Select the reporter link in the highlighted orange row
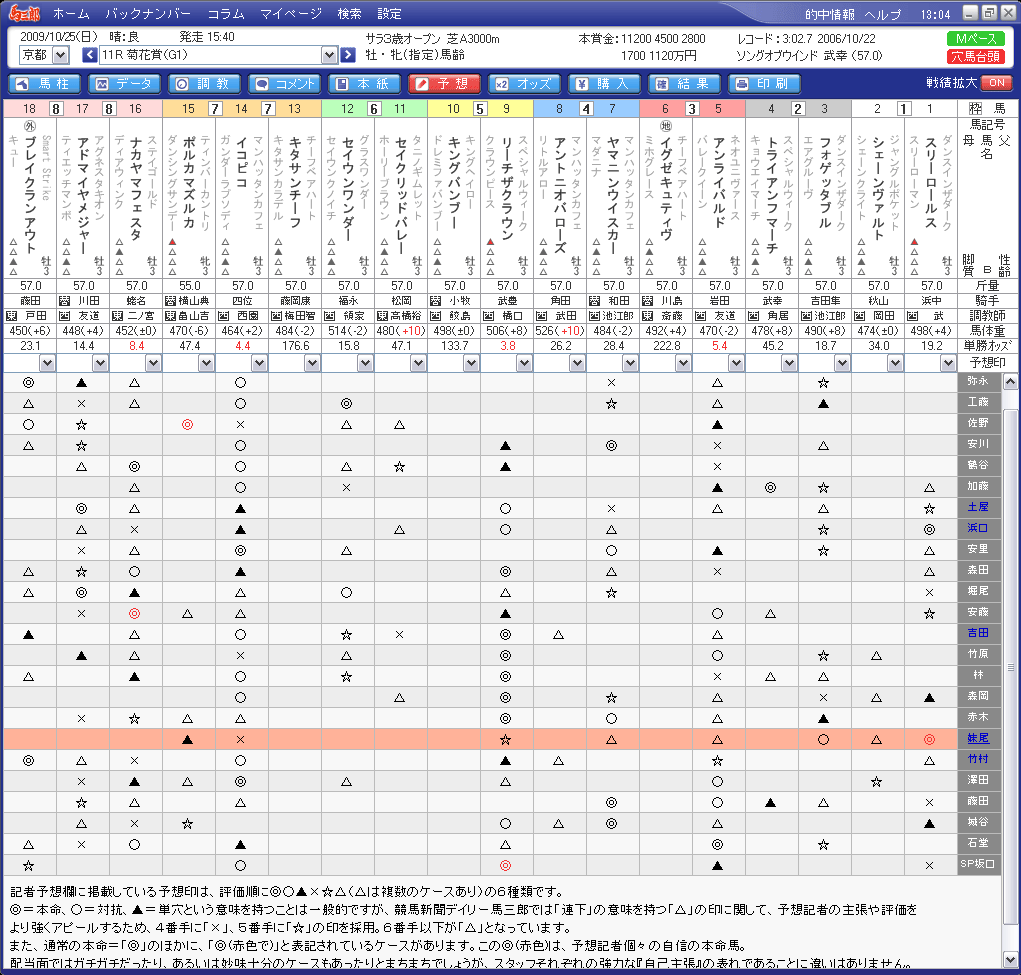 [x=978, y=738]
